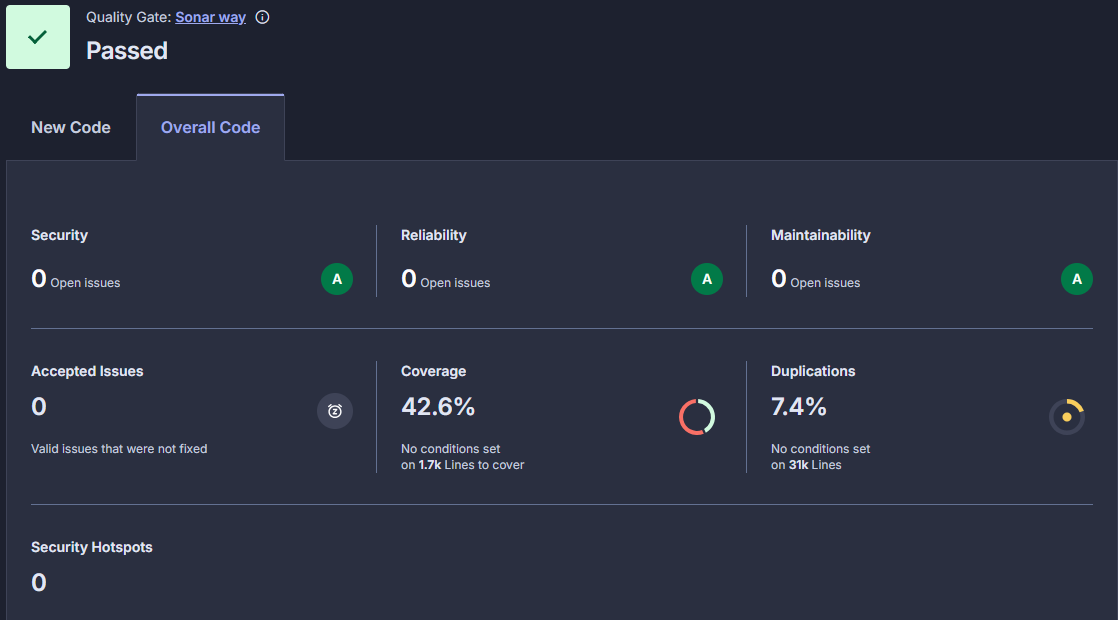Screen dimensions: 1118x620
Task: Click the Coverage heading
Action: tap(434, 371)
